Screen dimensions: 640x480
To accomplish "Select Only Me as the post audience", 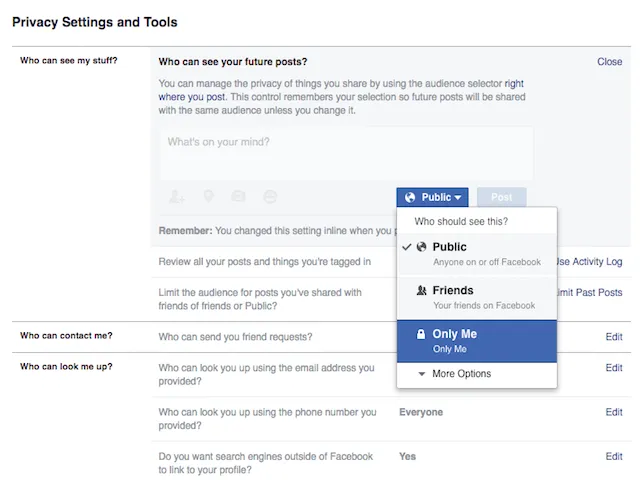I will click(x=476, y=340).
